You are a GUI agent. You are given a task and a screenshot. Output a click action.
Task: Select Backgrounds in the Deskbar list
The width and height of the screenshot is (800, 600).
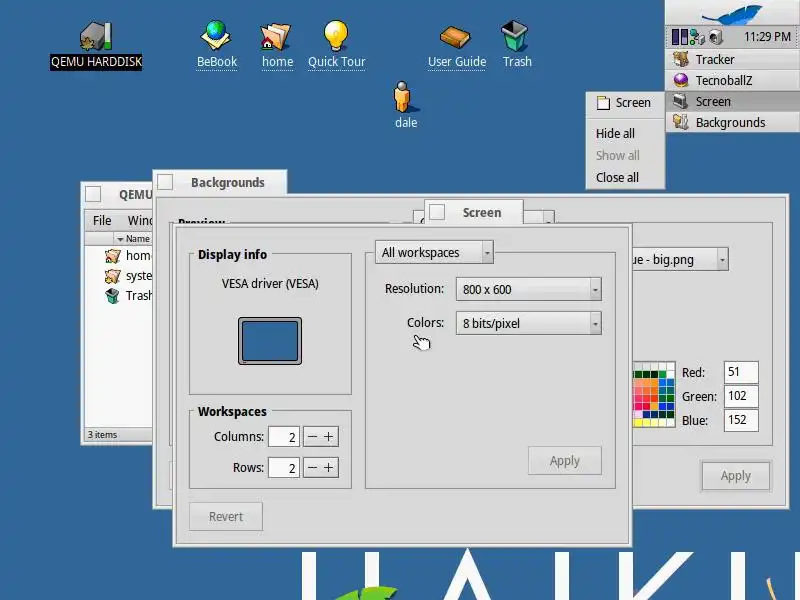(732, 122)
